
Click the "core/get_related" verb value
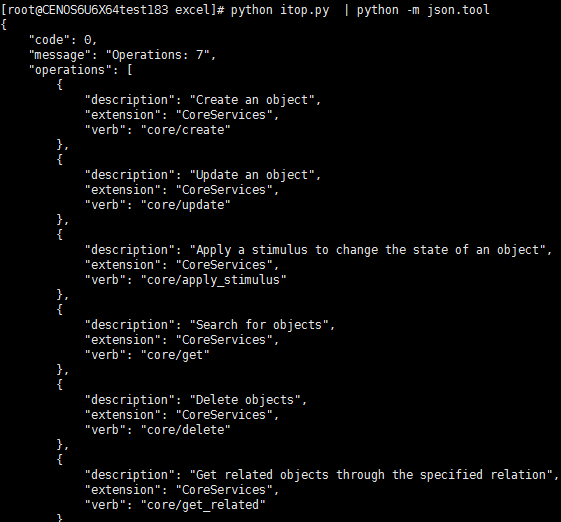pos(203,505)
